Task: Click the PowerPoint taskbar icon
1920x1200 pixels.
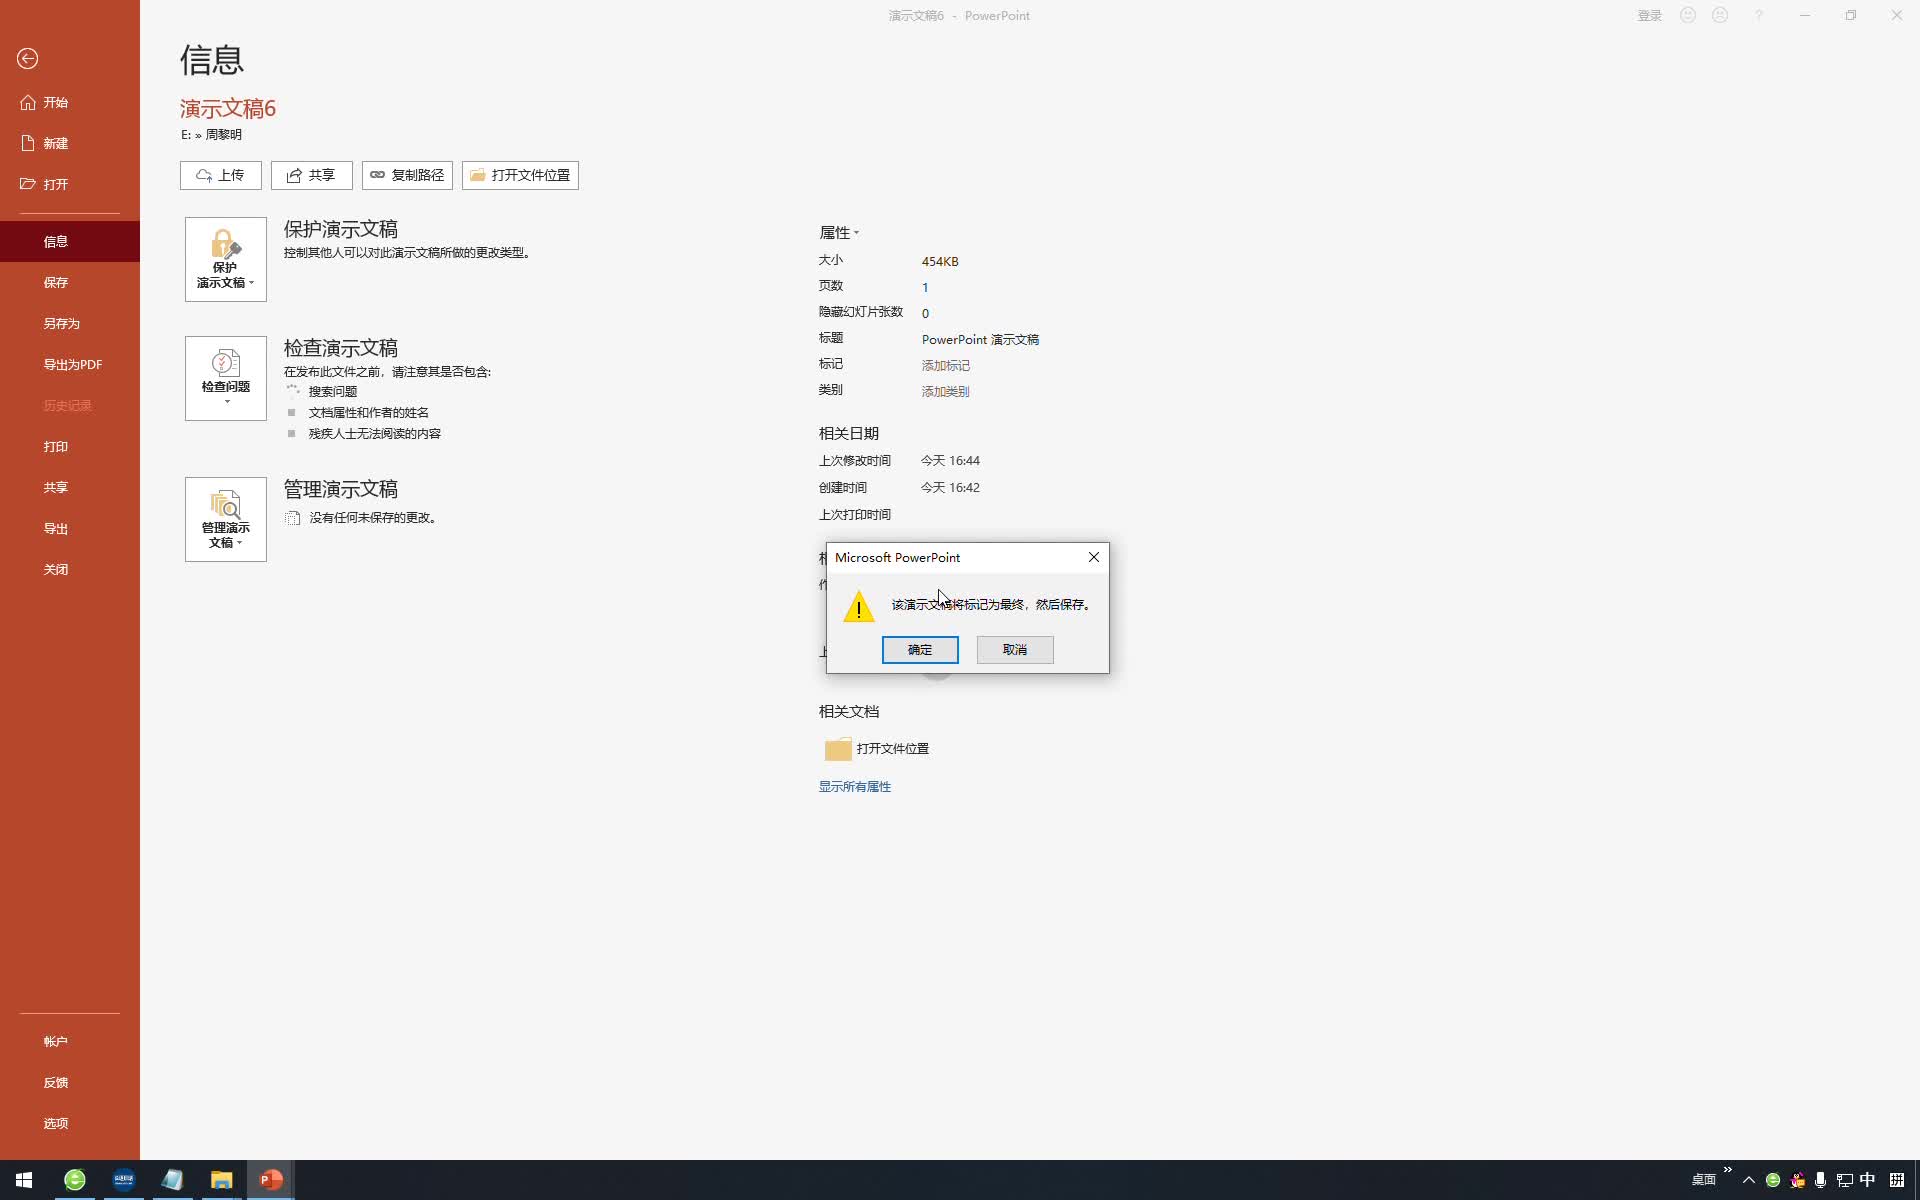Action: (271, 1180)
